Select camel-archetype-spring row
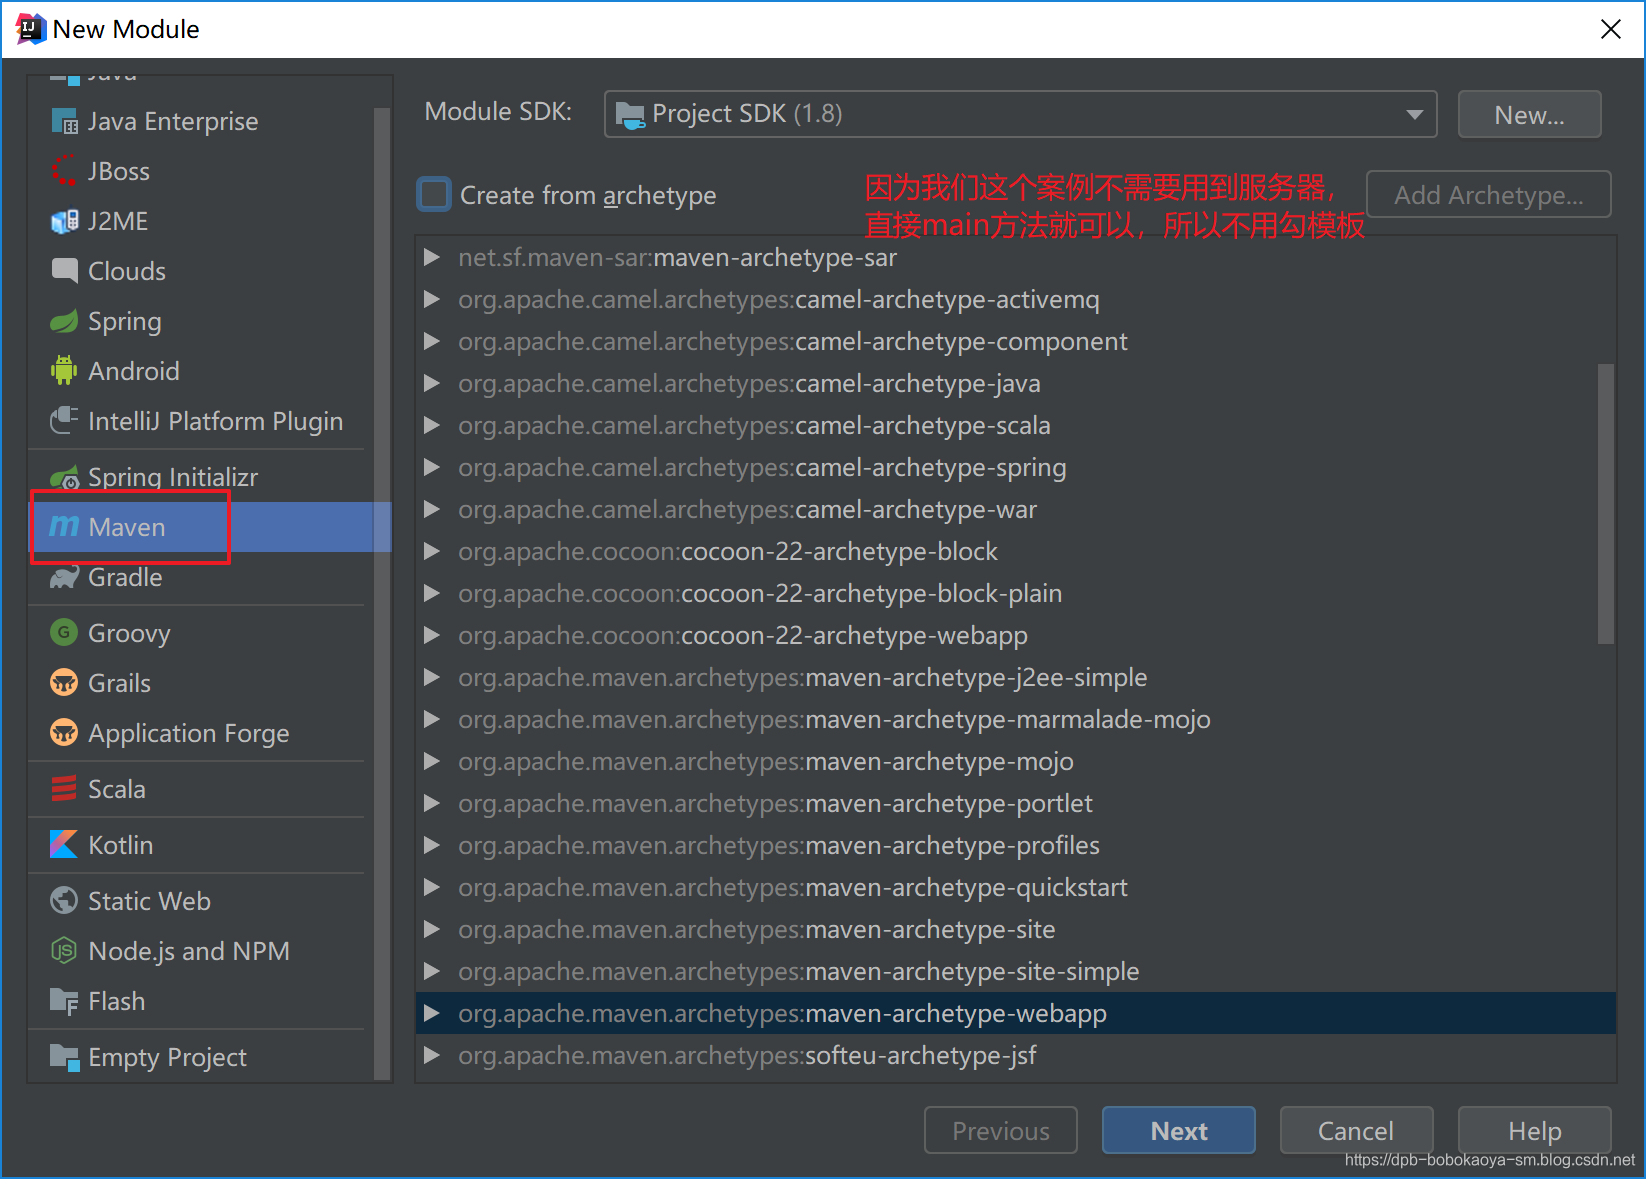 (1015, 467)
